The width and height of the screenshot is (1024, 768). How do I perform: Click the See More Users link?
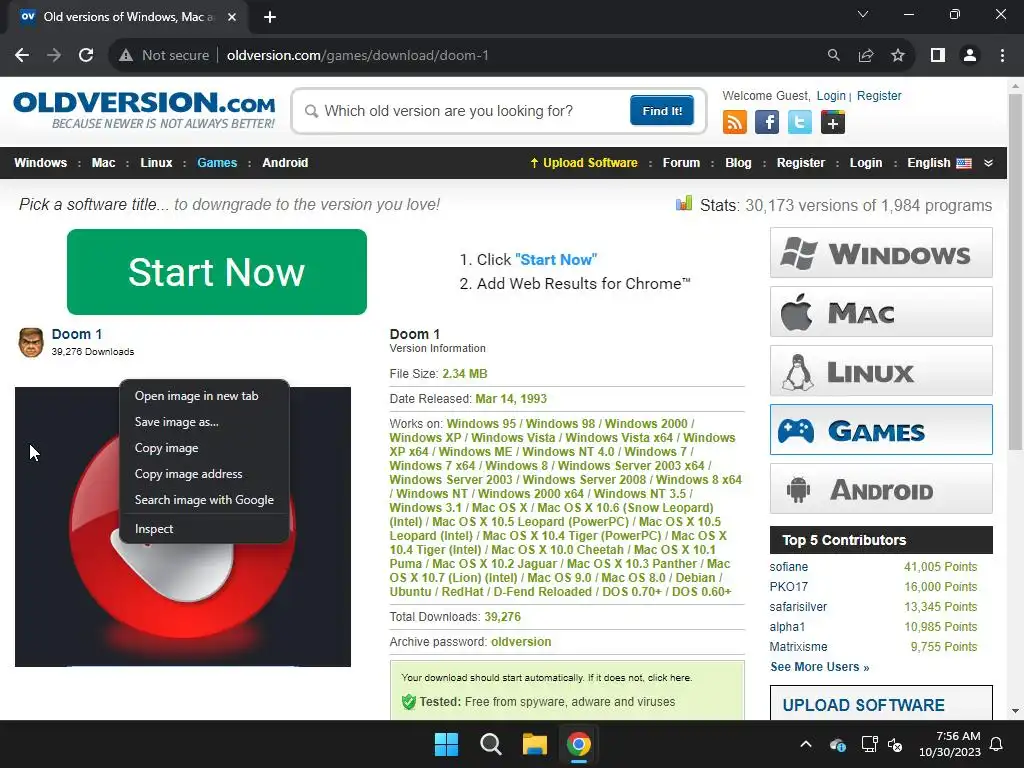820,667
